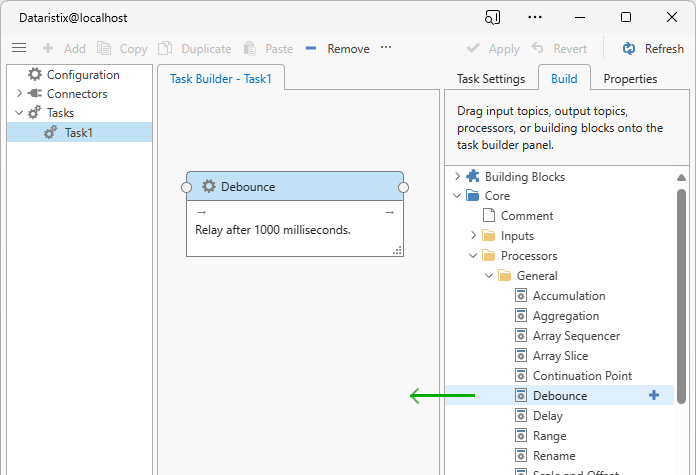The image size is (696, 475).
Task: Click the Building Blocks puzzle icon
Action: (473, 177)
